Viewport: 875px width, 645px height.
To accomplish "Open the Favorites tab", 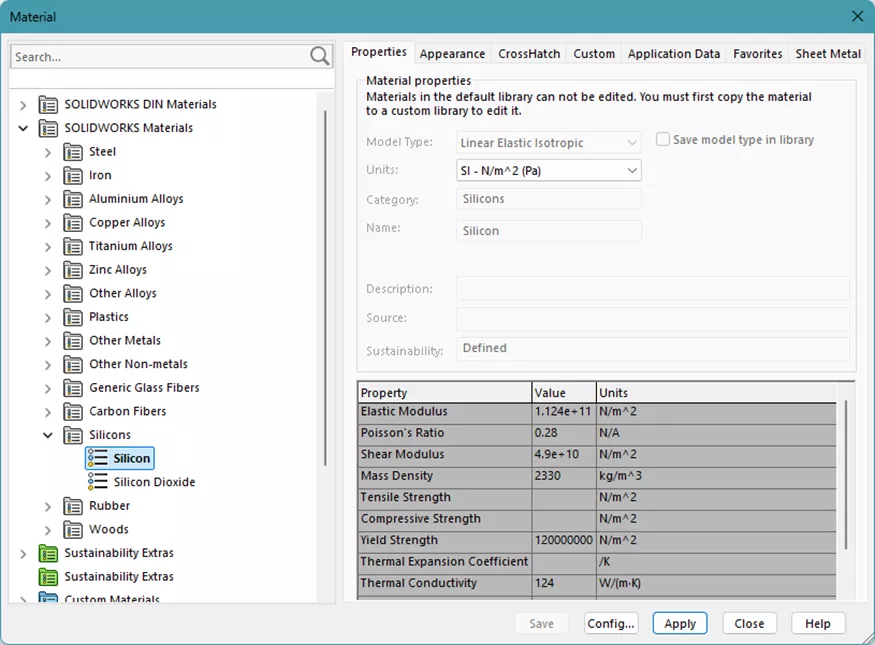I will click(x=757, y=54).
